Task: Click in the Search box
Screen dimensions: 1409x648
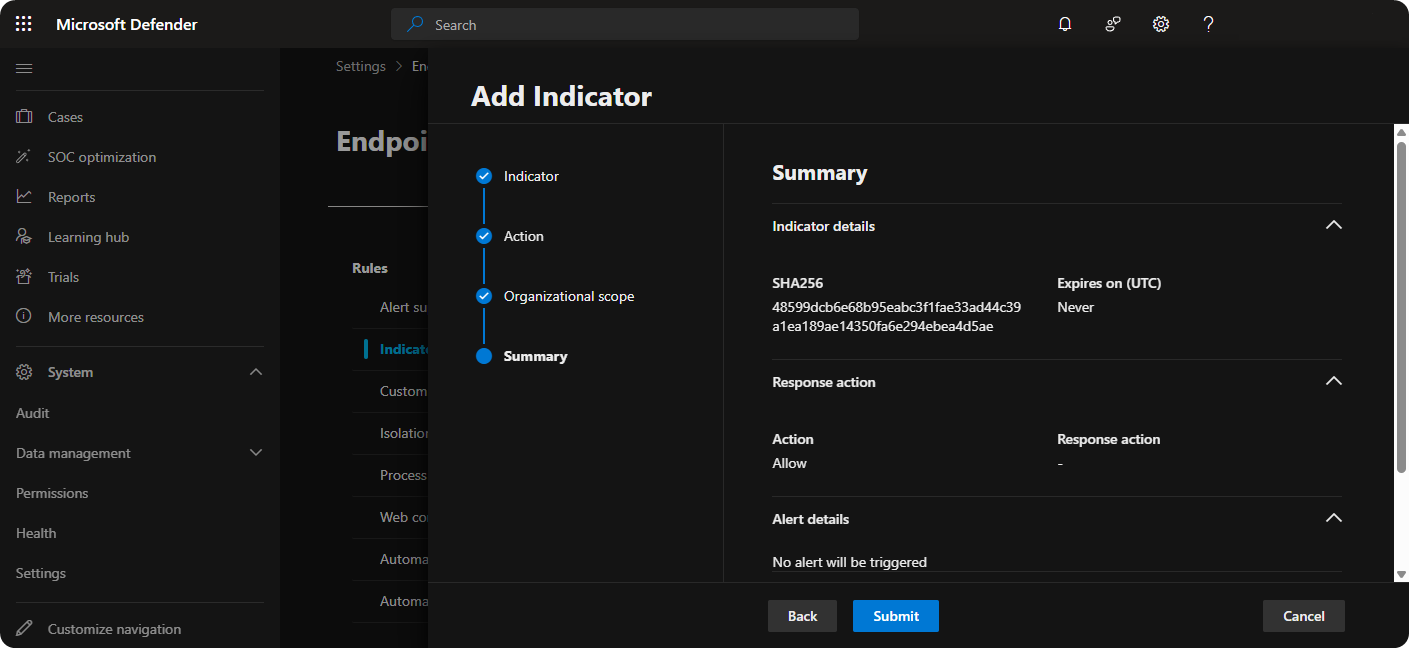Action: (640, 25)
